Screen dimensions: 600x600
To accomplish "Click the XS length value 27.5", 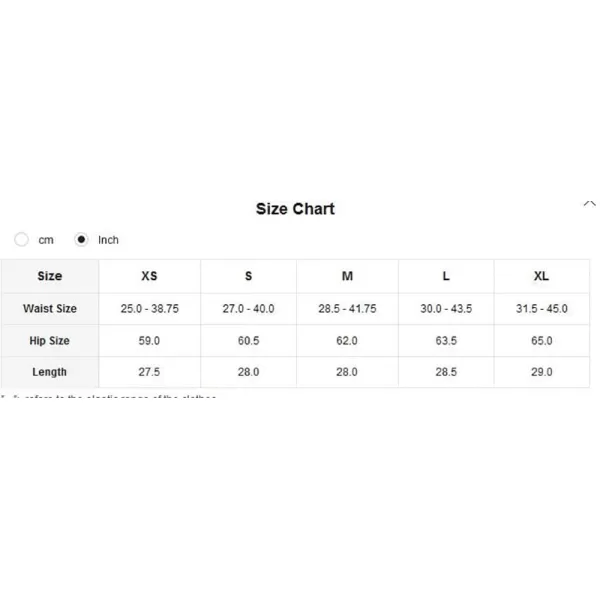I will (149, 372).
